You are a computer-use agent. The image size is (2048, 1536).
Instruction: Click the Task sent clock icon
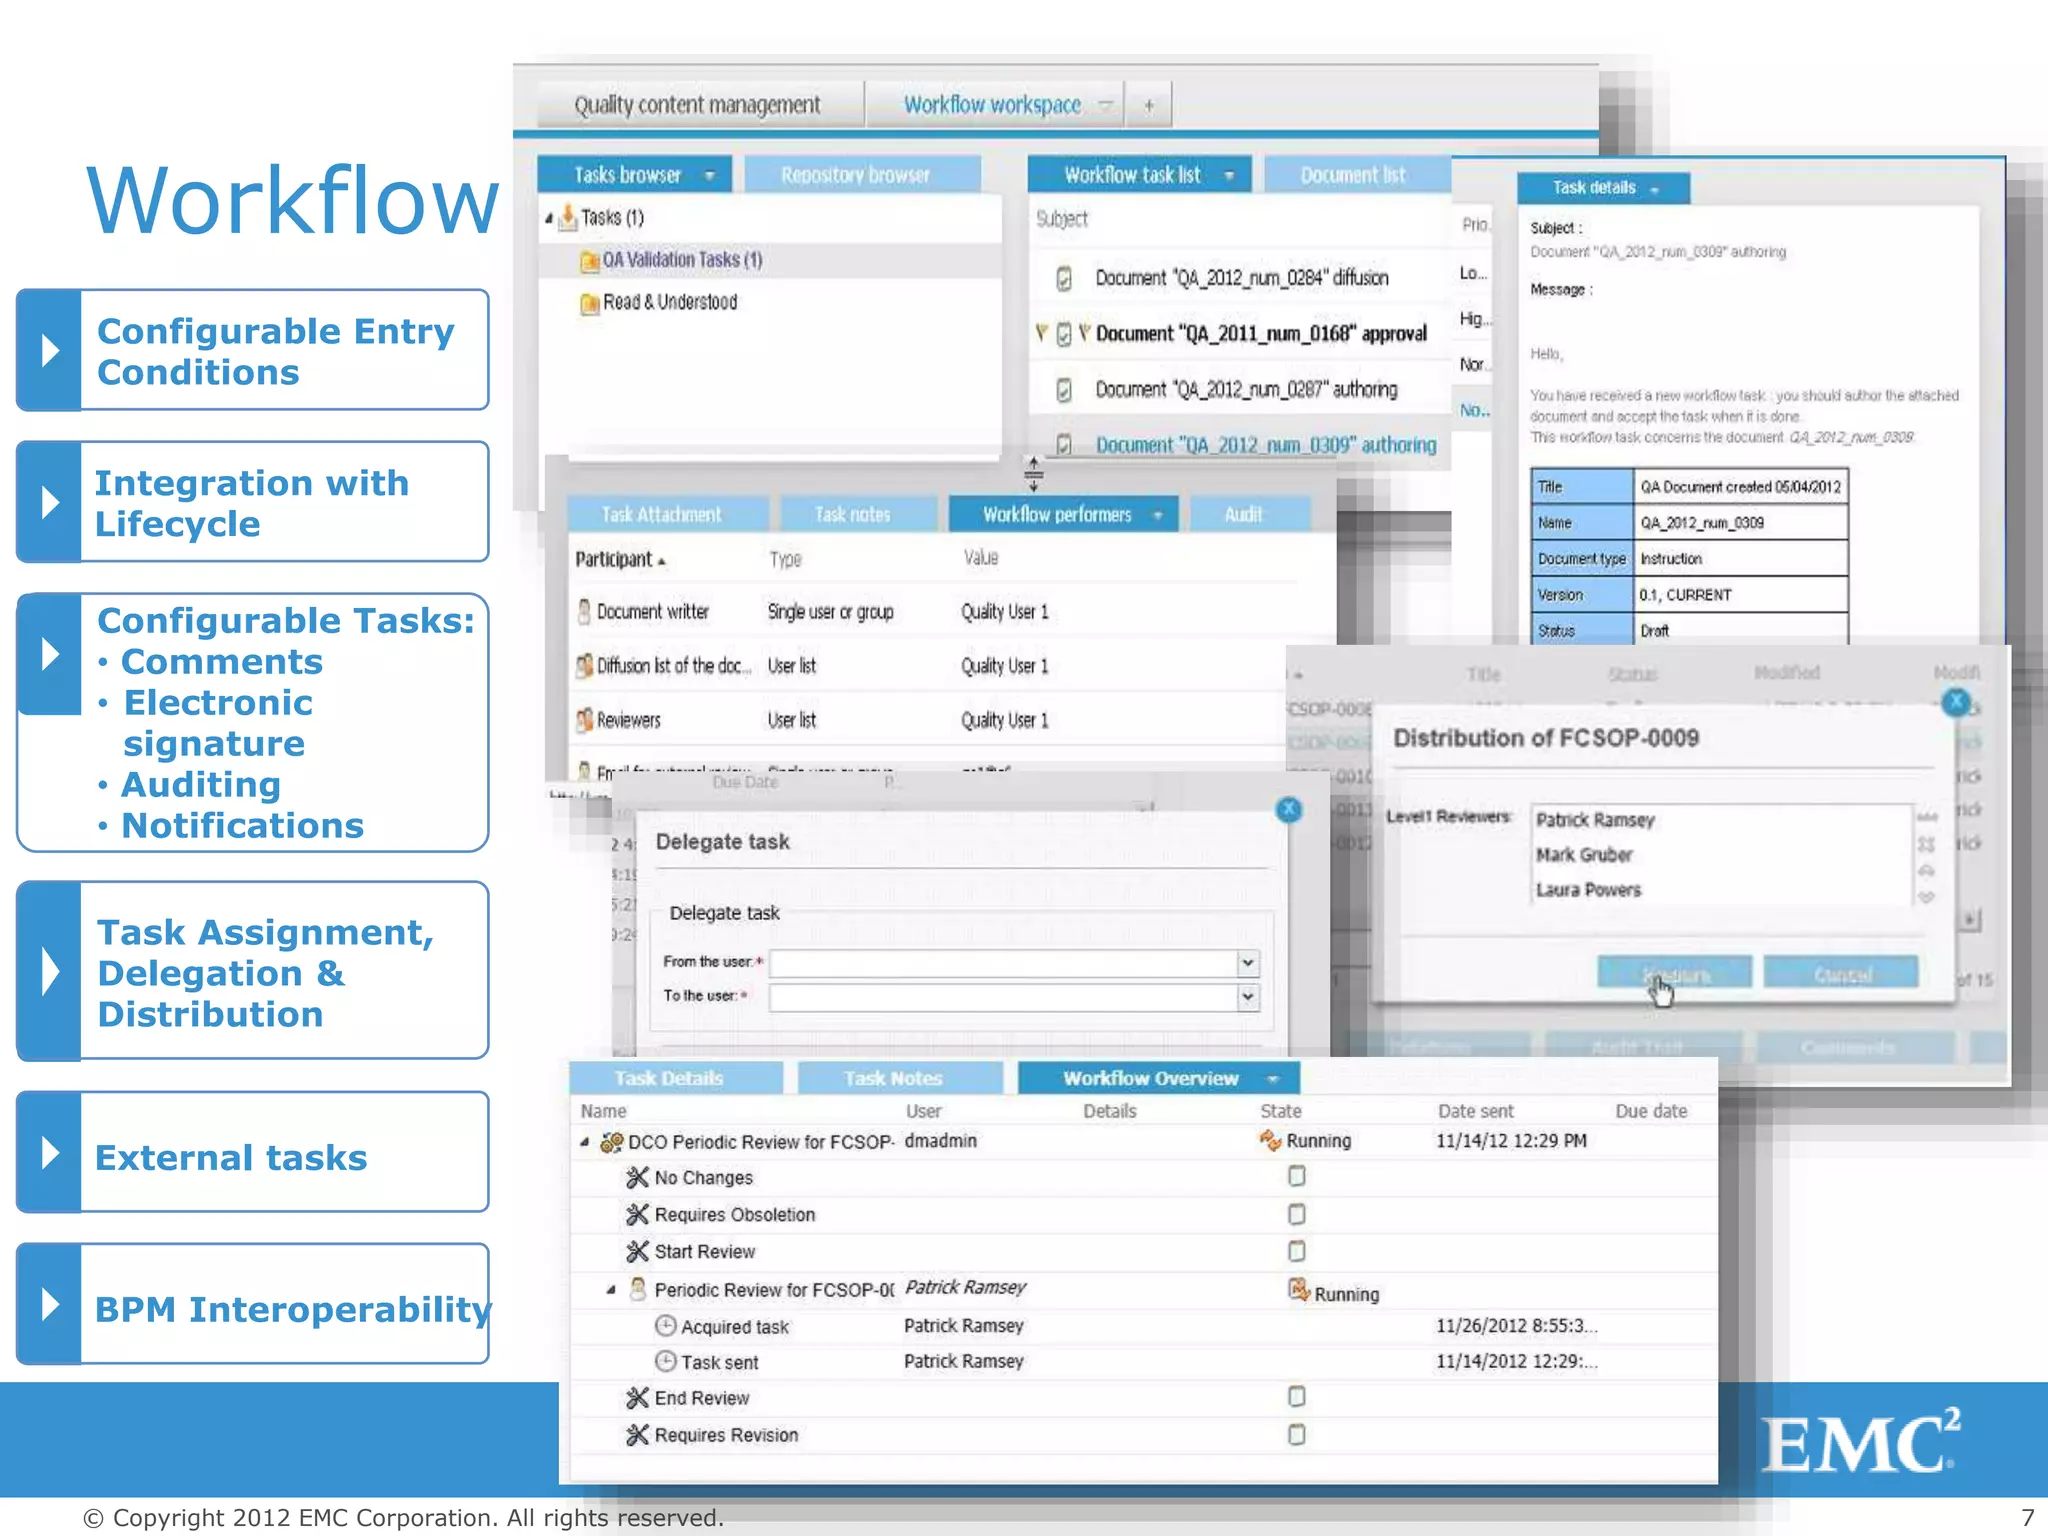pyautogui.click(x=665, y=1362)
